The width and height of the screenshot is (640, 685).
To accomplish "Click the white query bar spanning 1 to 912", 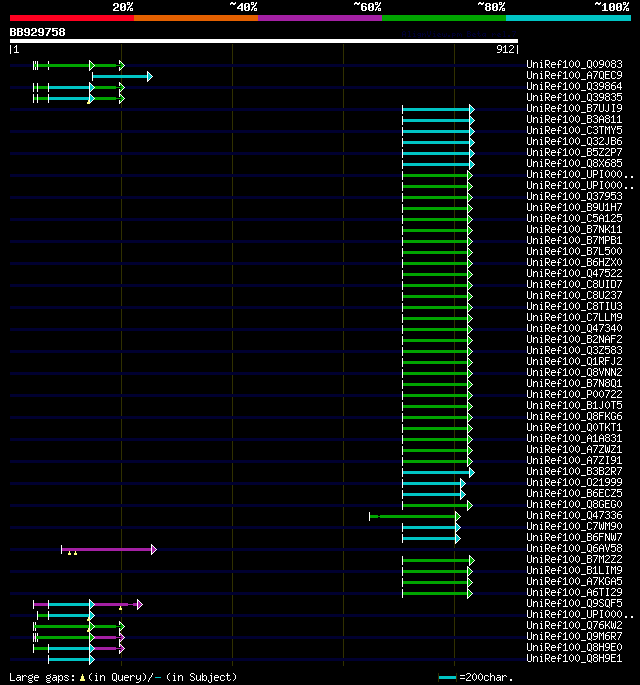I will click(x=264, y=41).
